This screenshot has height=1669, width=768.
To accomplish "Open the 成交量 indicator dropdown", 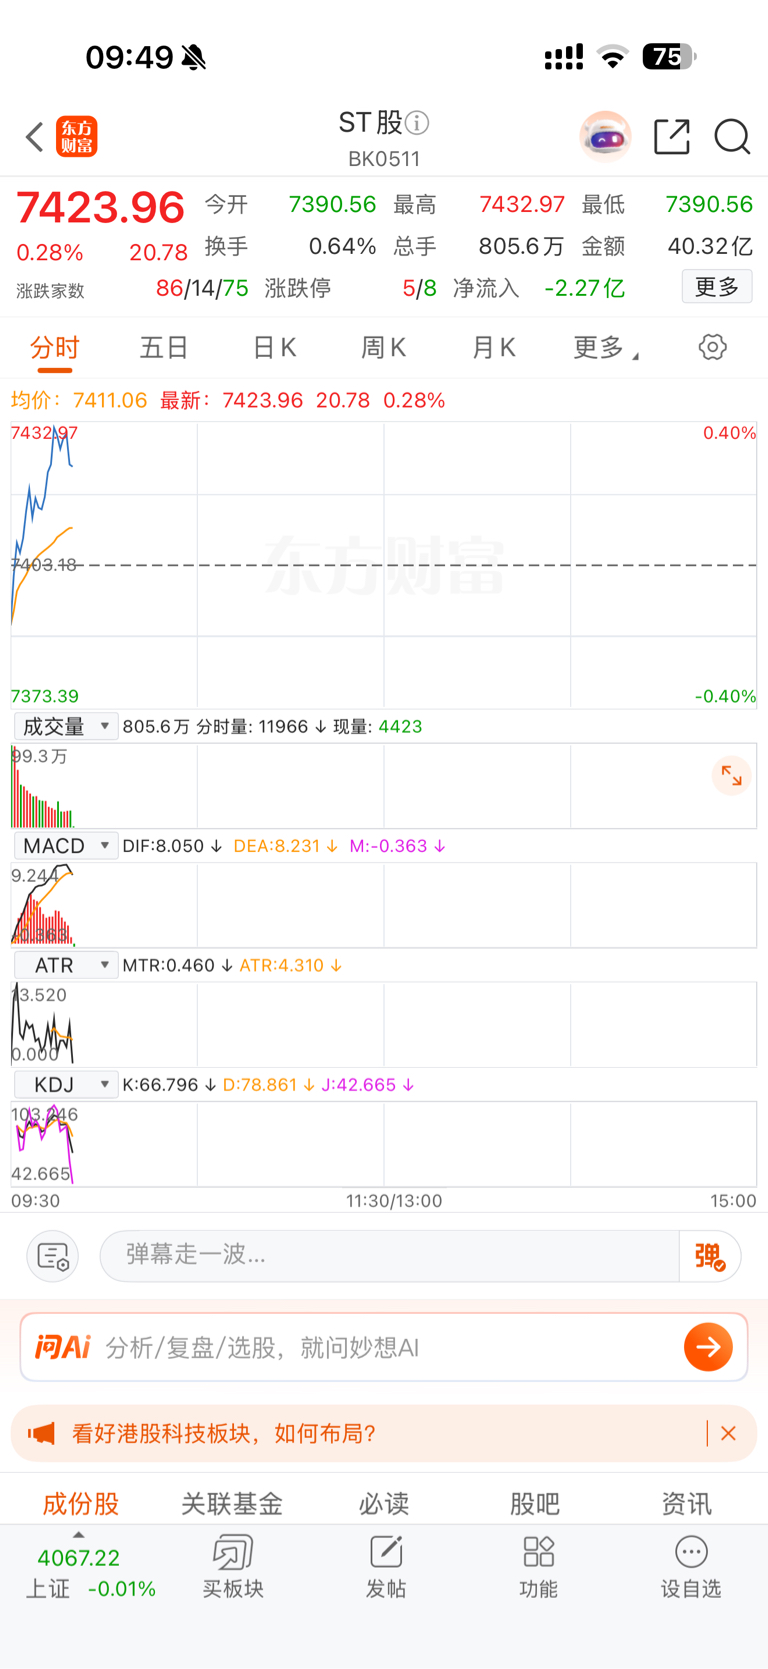I will click(66, 727).
